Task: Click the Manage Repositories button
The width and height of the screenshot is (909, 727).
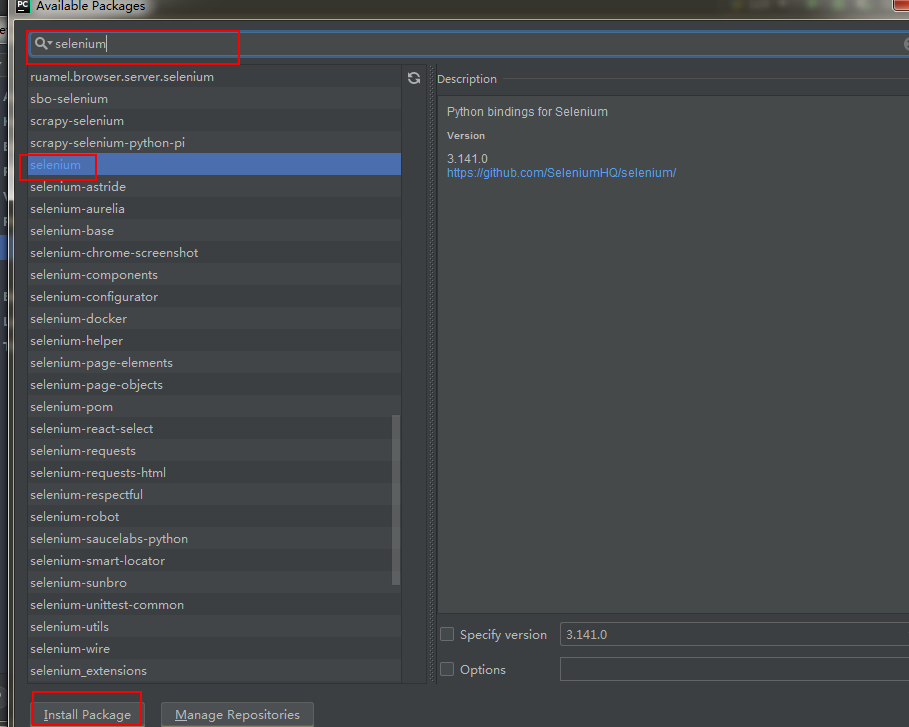Action: pos(237,714)
